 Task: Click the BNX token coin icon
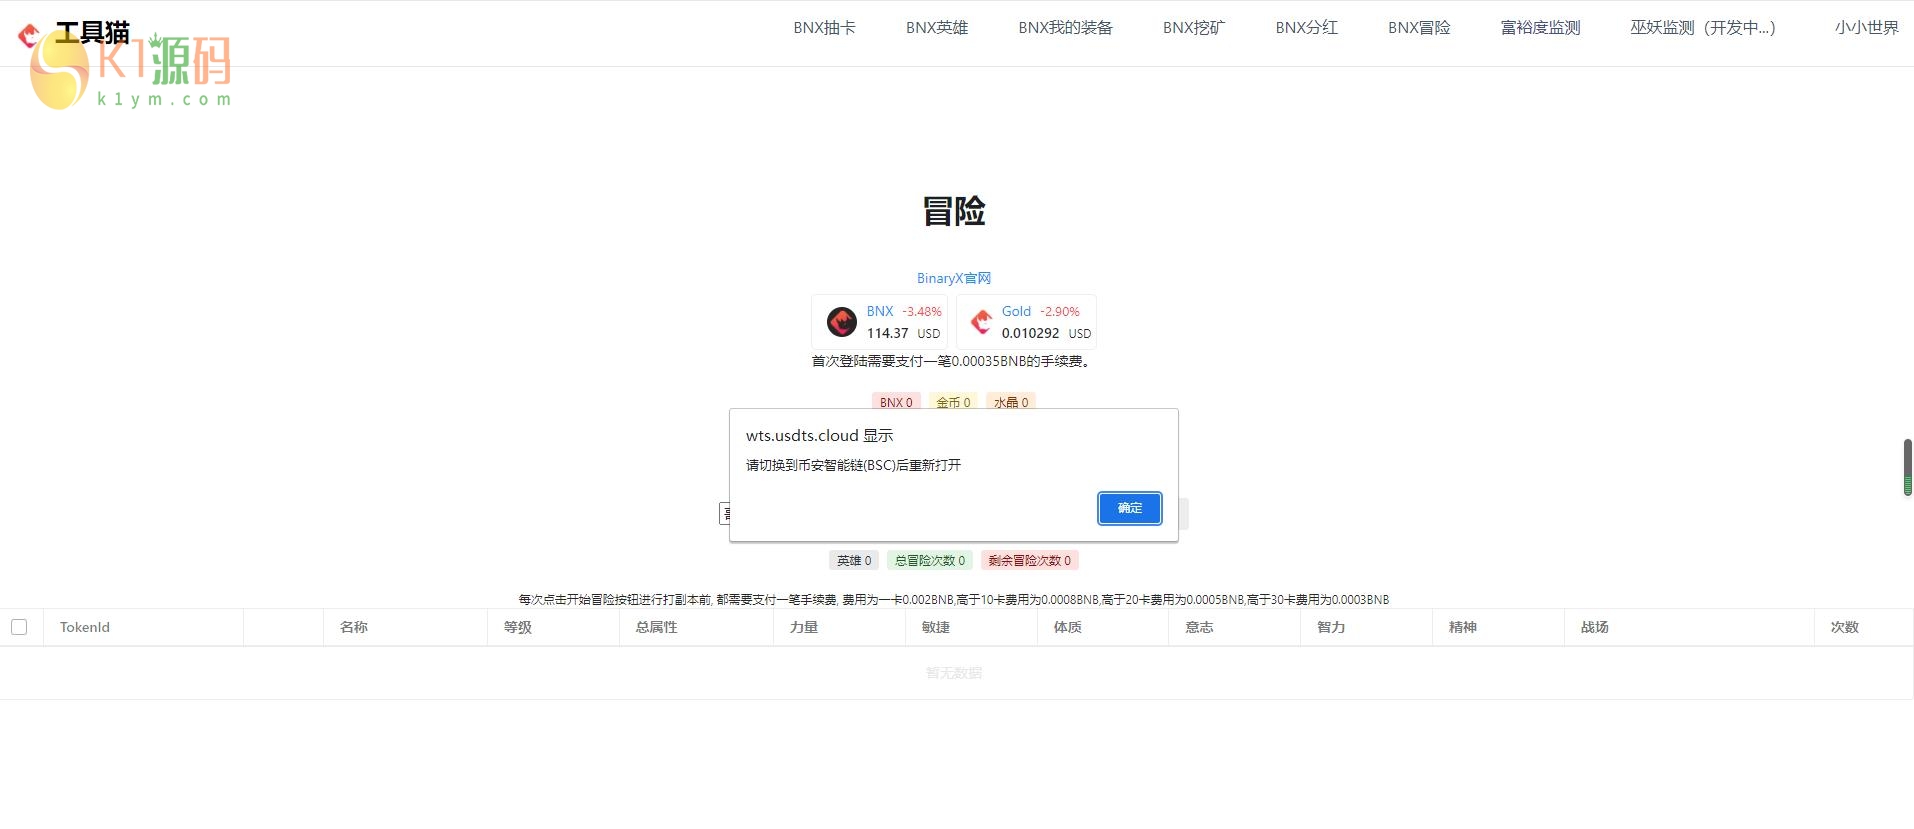click(x=842, y=322)
